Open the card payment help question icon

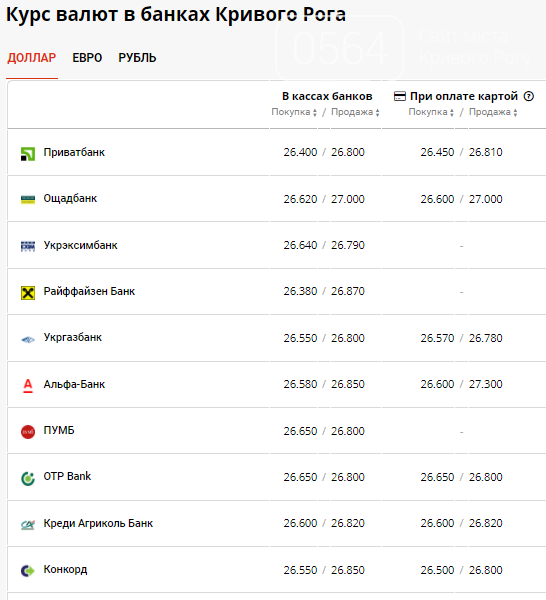[529, 96]
